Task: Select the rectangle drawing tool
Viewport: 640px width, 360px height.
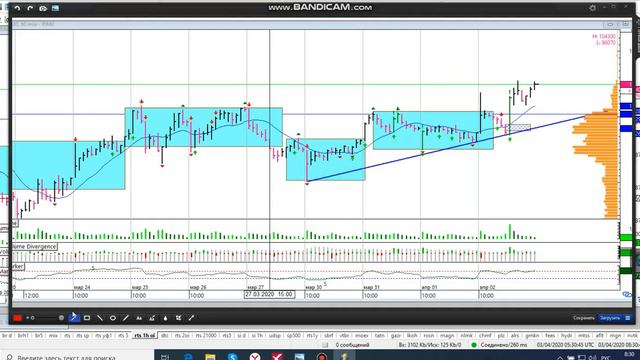Action: pyautogui.click(x=87, y=318)
